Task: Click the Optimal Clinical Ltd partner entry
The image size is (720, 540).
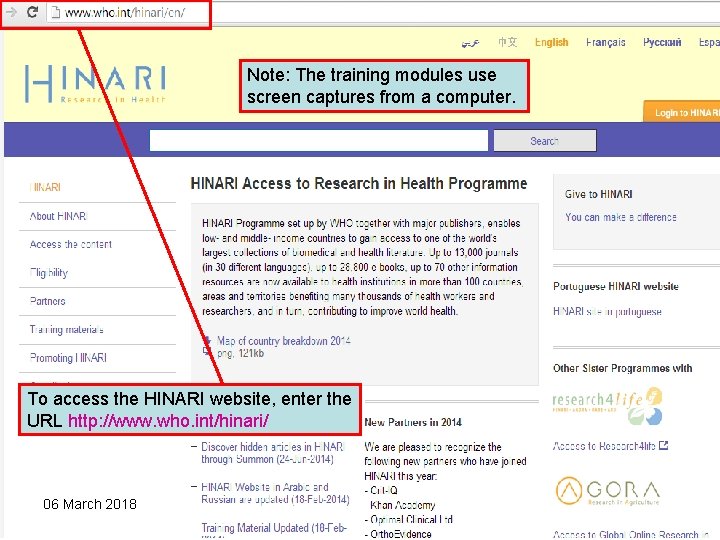Action: (x=409, y=519)
